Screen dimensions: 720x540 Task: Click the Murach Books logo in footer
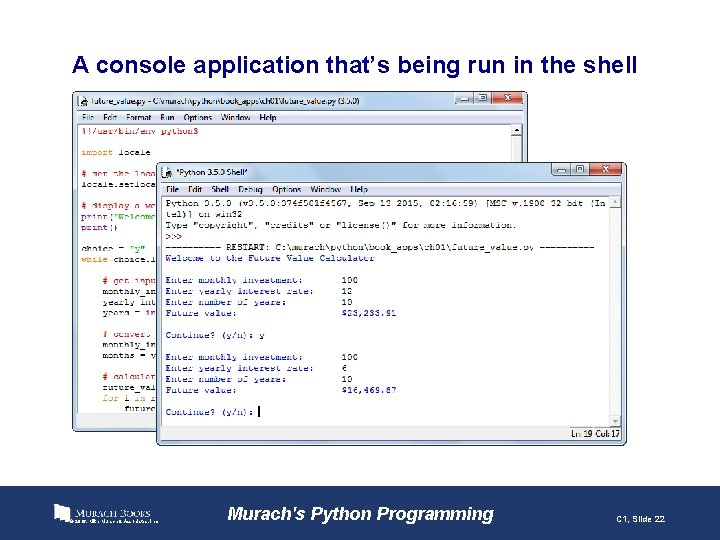coord(106,514)
